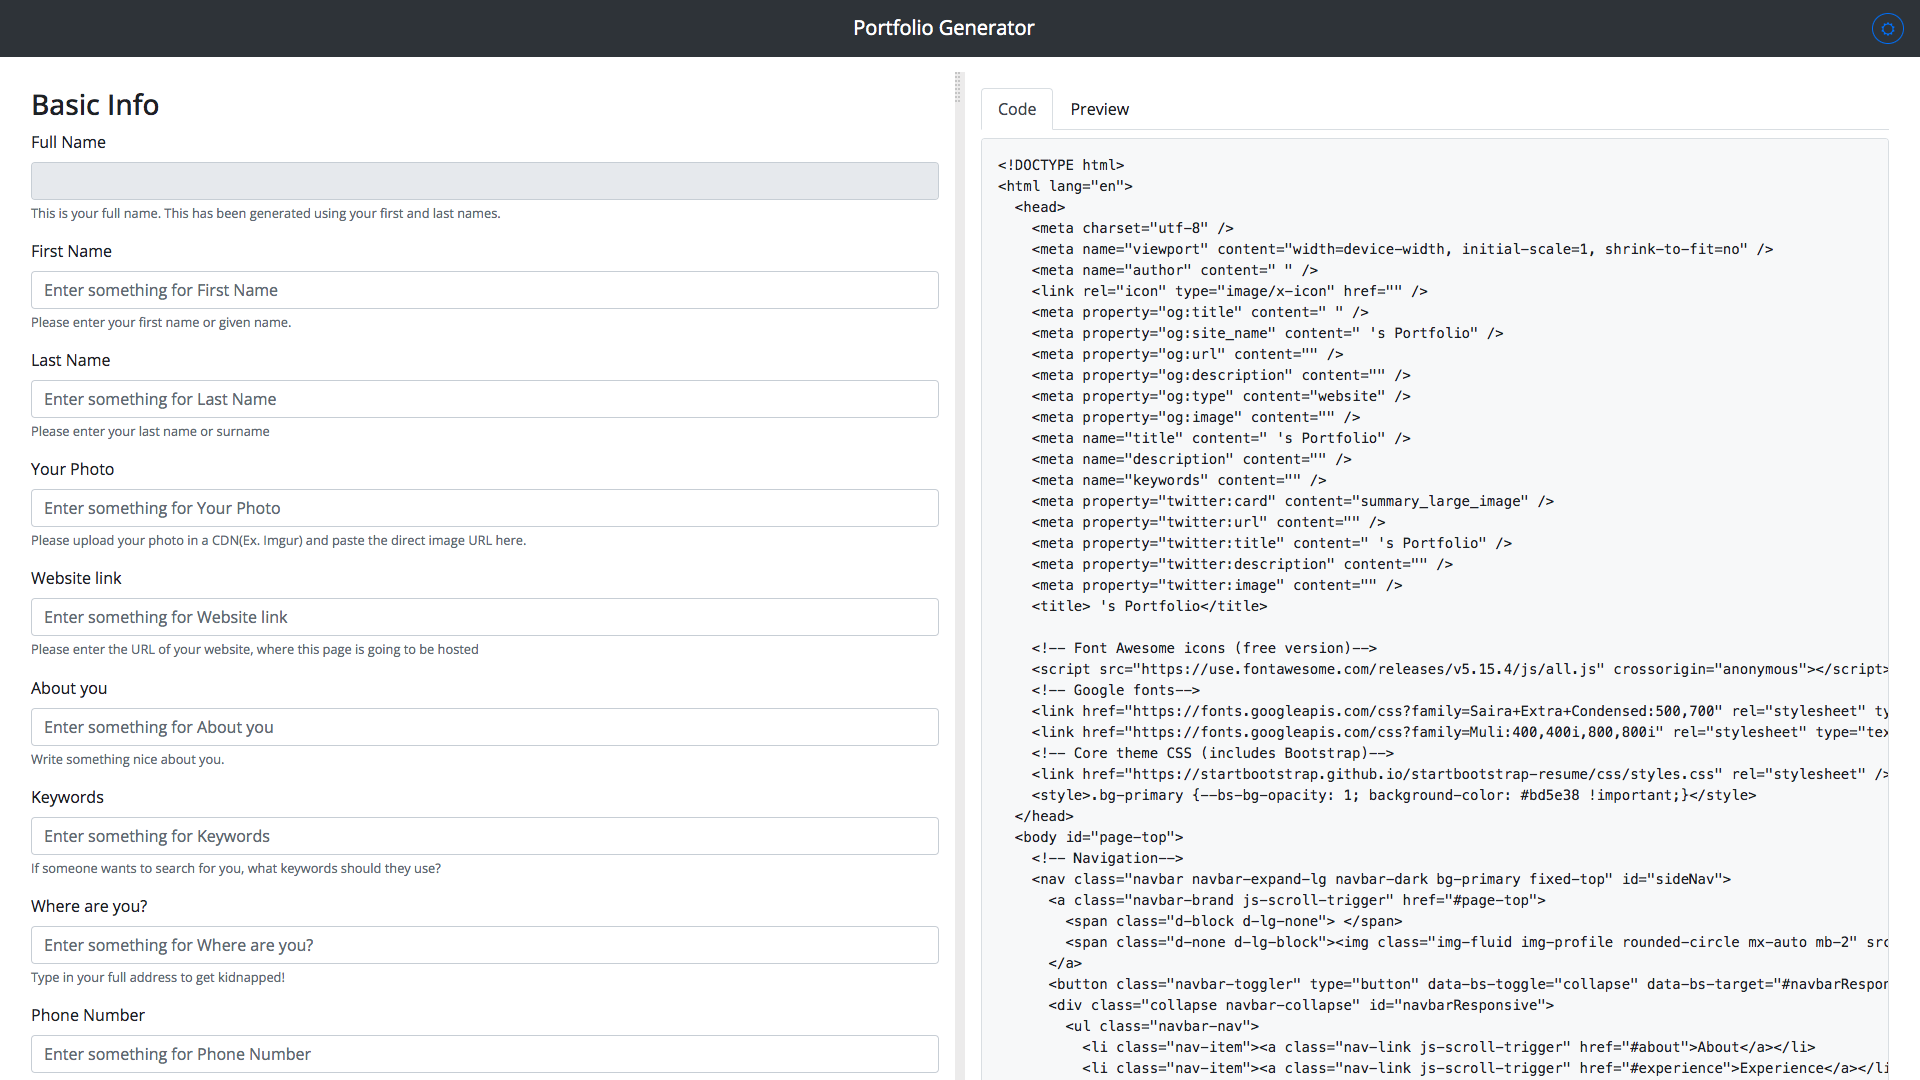This screenshot has height=1080, width=1920.
Task: Click the disabled Full Name field
Action: (484, 181)
